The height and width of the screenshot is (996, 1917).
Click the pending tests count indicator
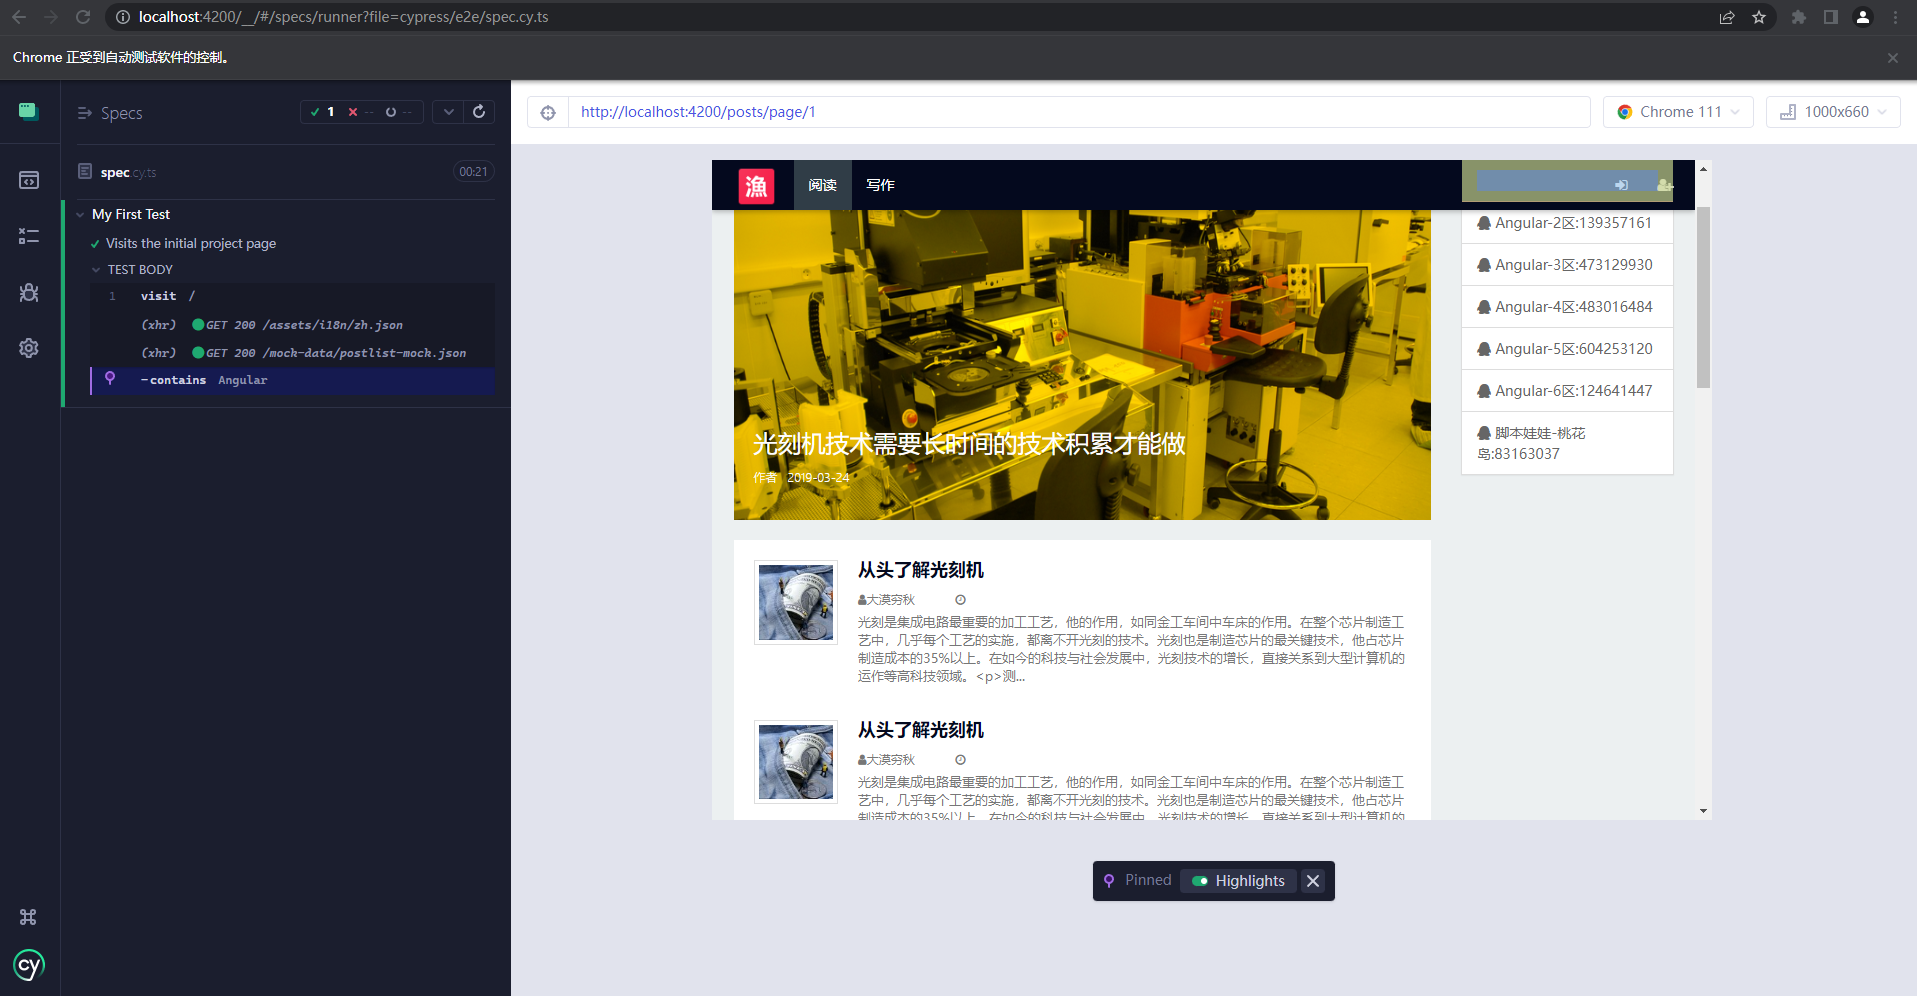399,112
